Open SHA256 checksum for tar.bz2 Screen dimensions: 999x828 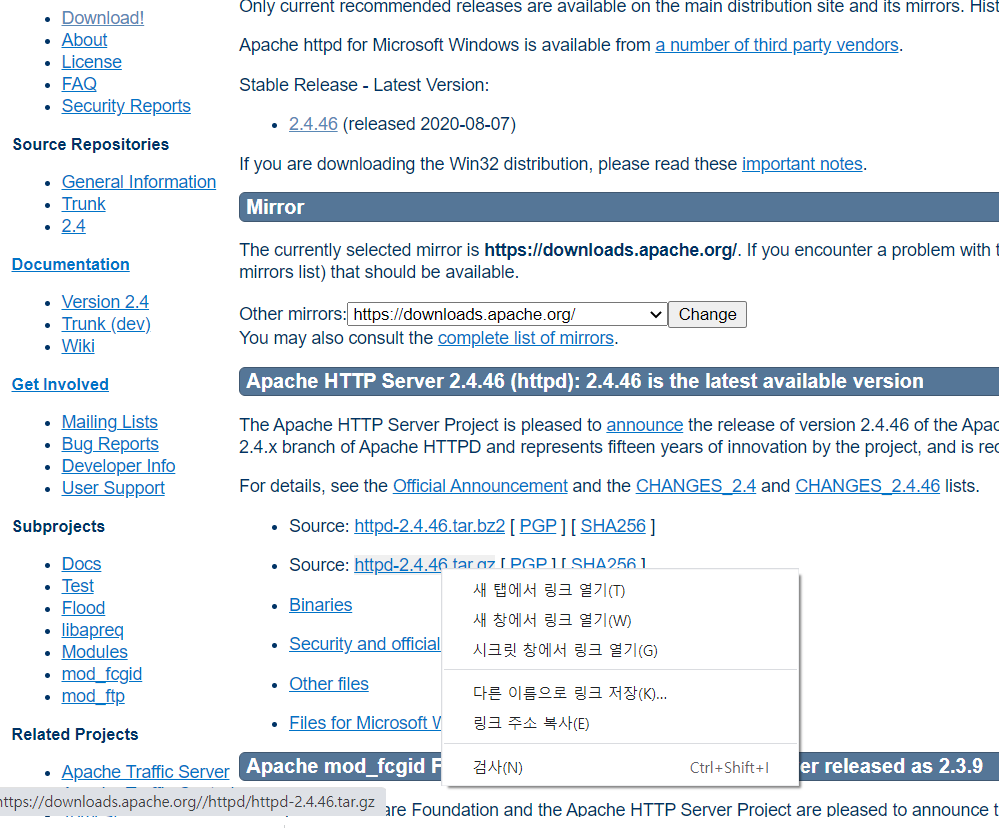pos(613,526)
